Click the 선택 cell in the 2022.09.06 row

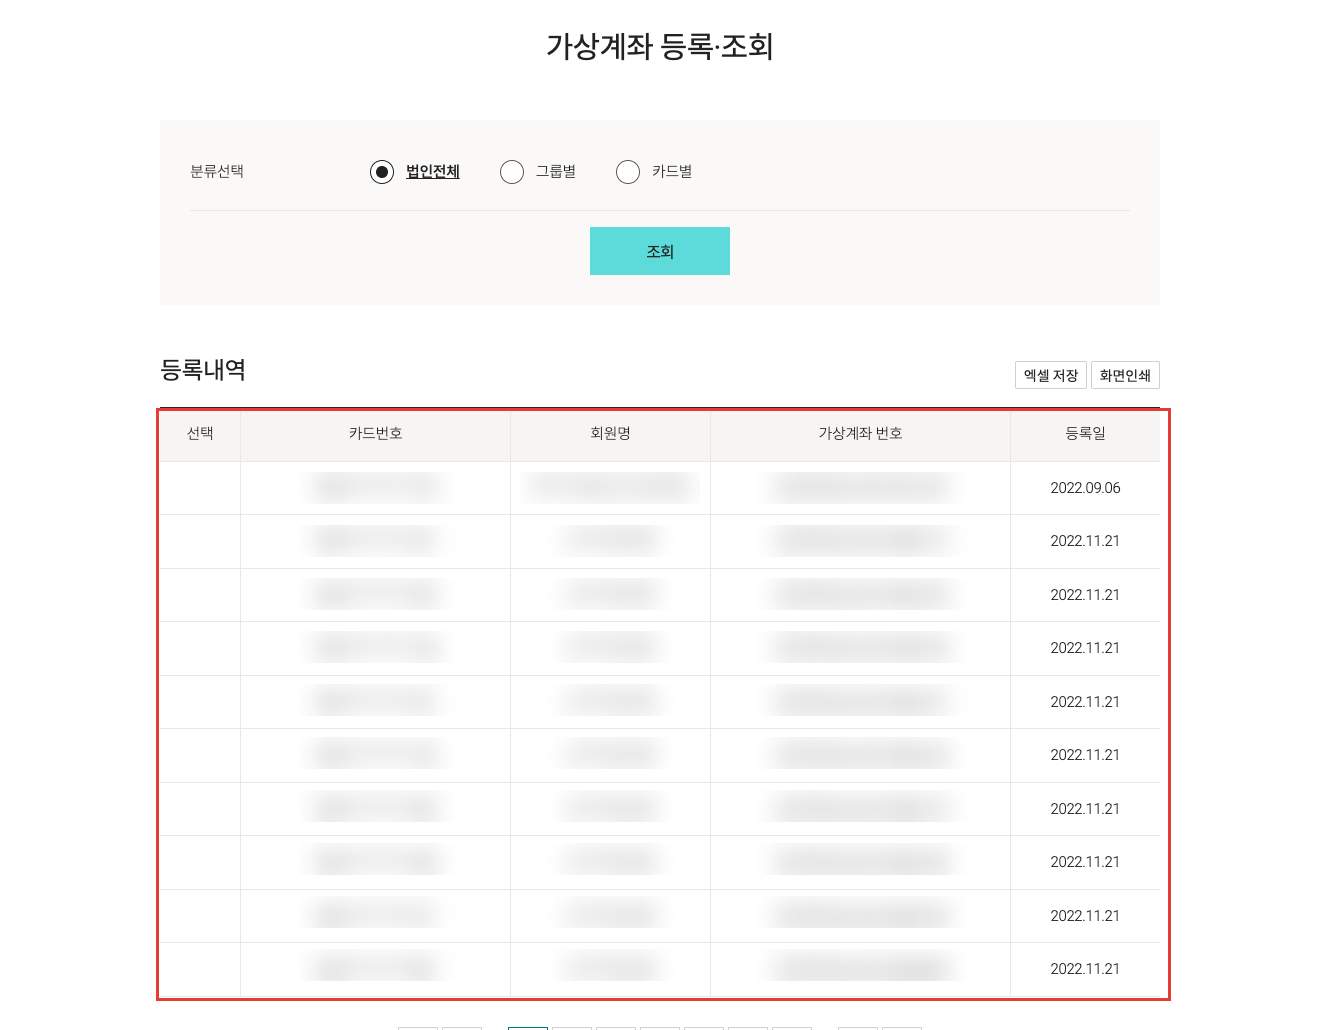200,488
